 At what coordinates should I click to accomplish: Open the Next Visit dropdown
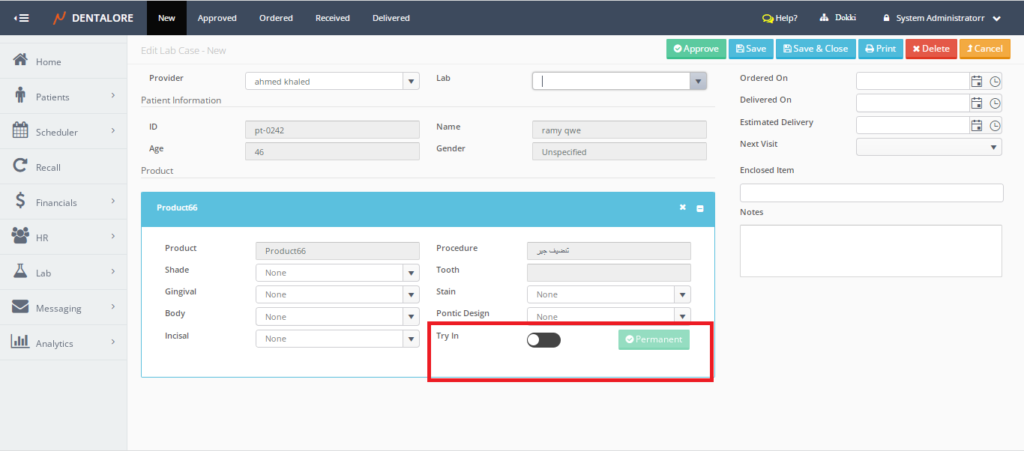pos(993,147)
